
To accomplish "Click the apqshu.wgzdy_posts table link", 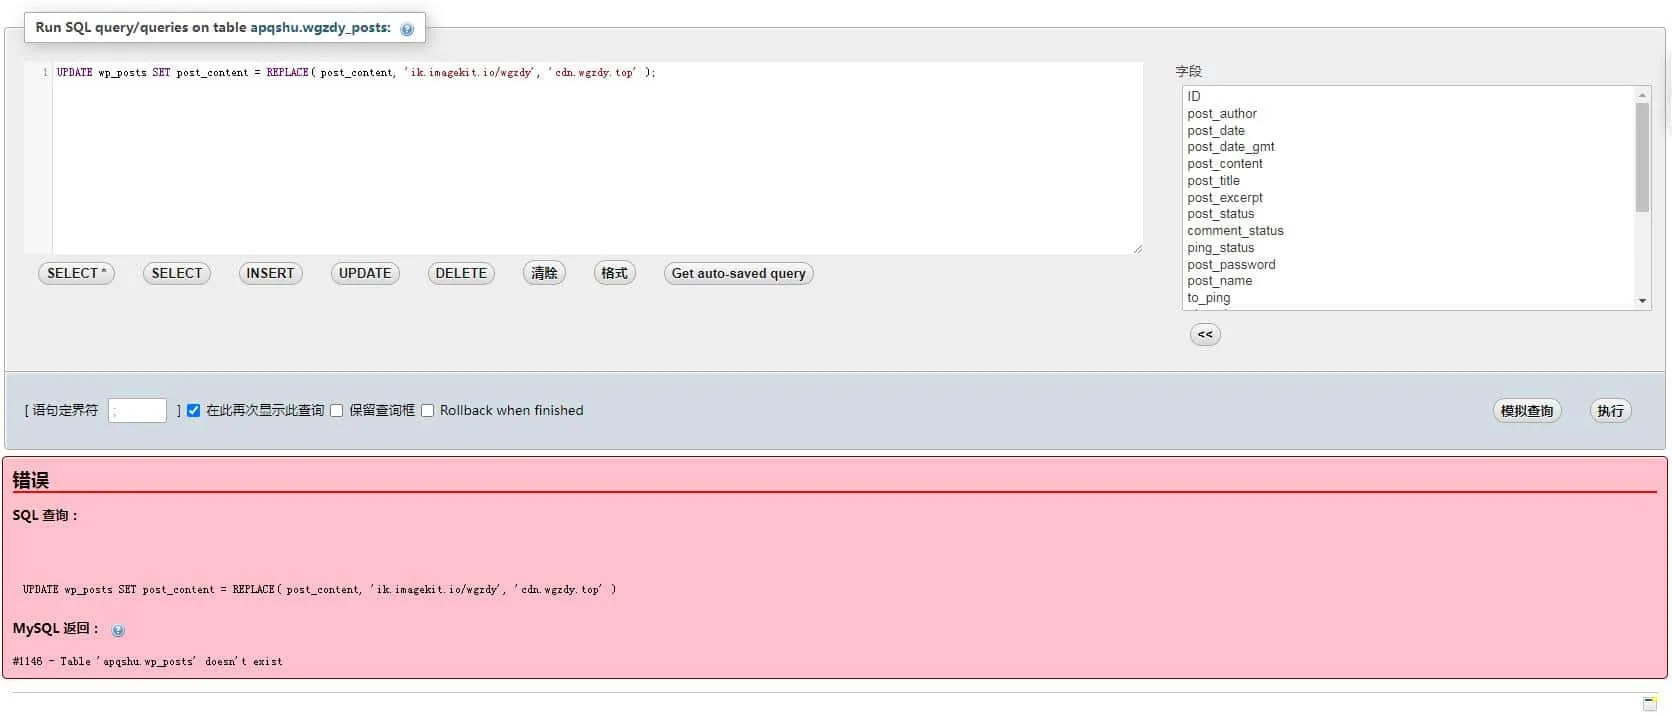I will 320,27.
